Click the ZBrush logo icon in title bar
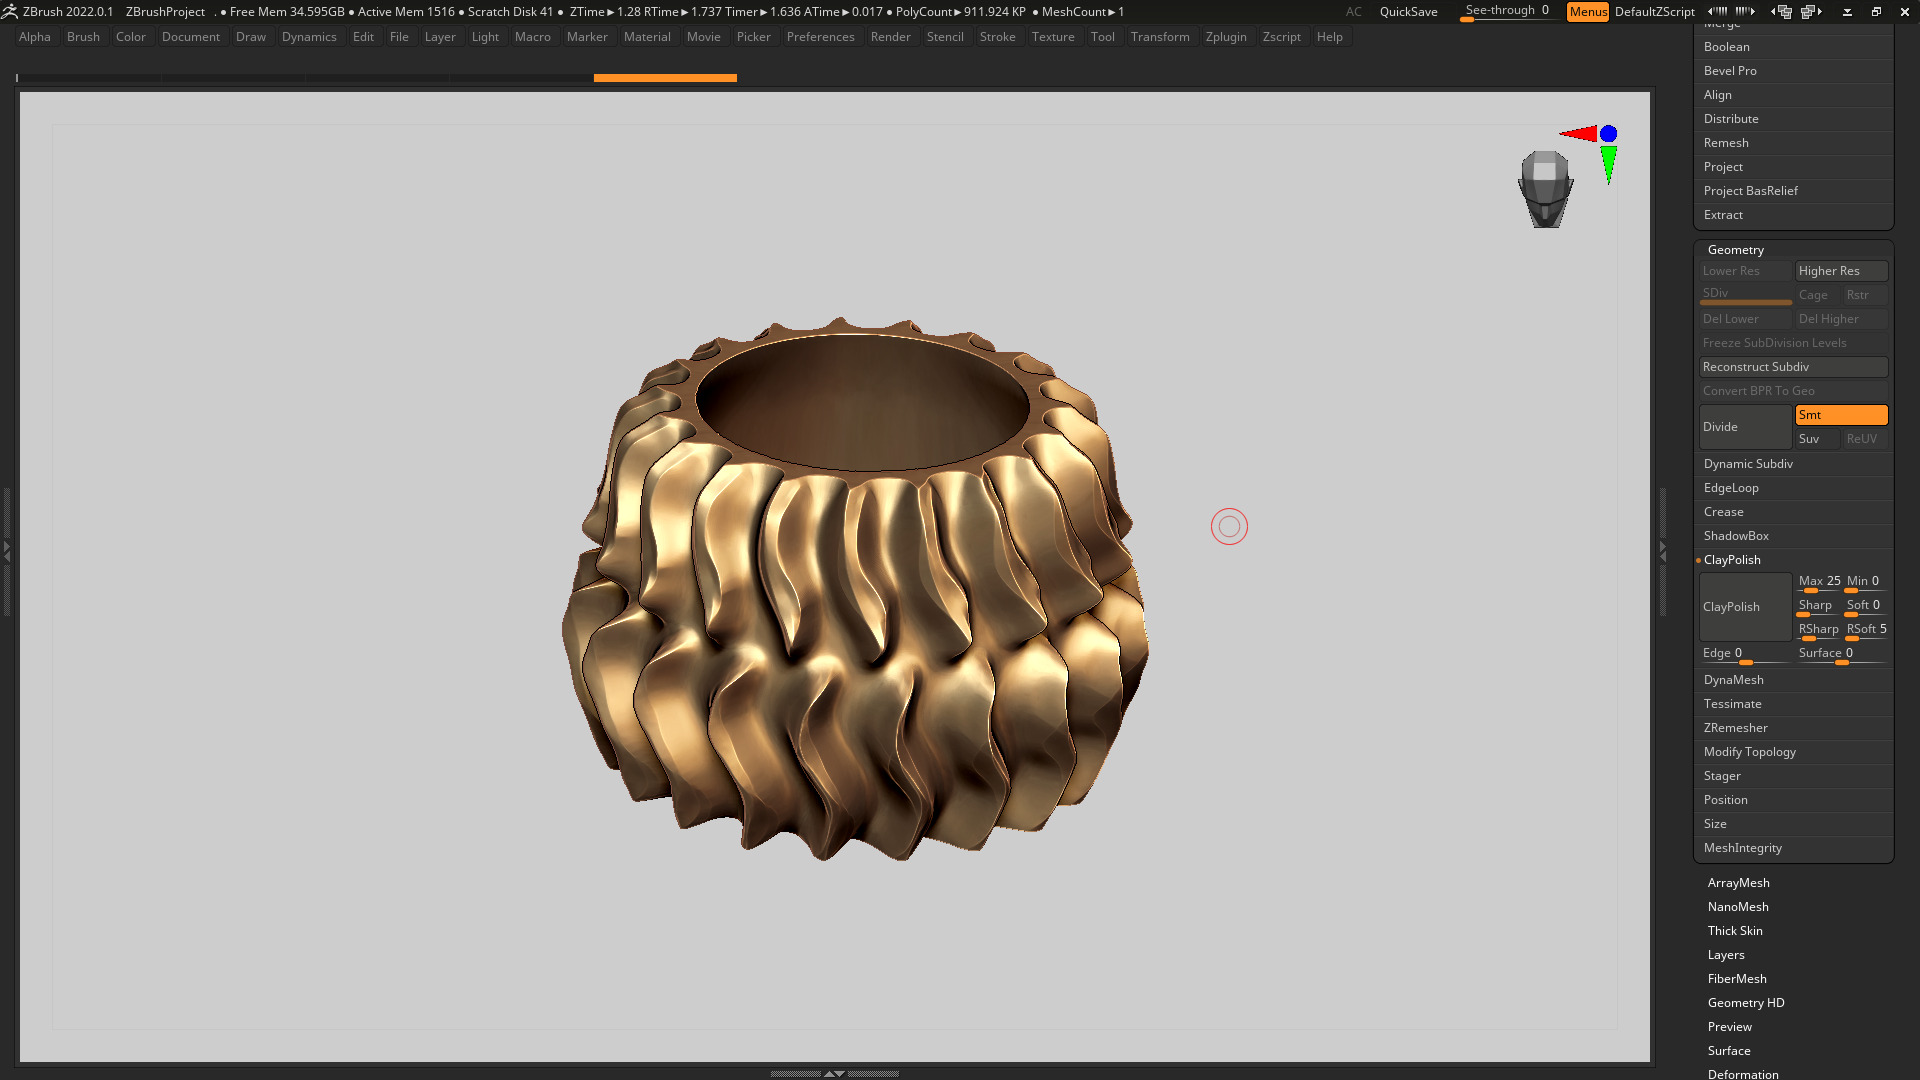The image size is (1920, 1080). pos(10,11)
